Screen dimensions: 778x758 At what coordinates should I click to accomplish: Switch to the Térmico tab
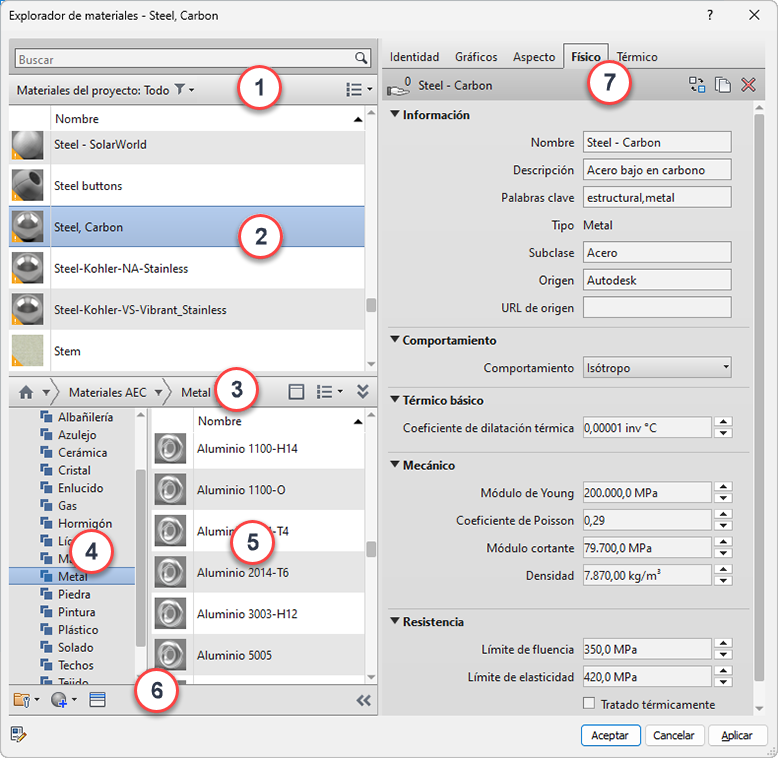point(637,57)
